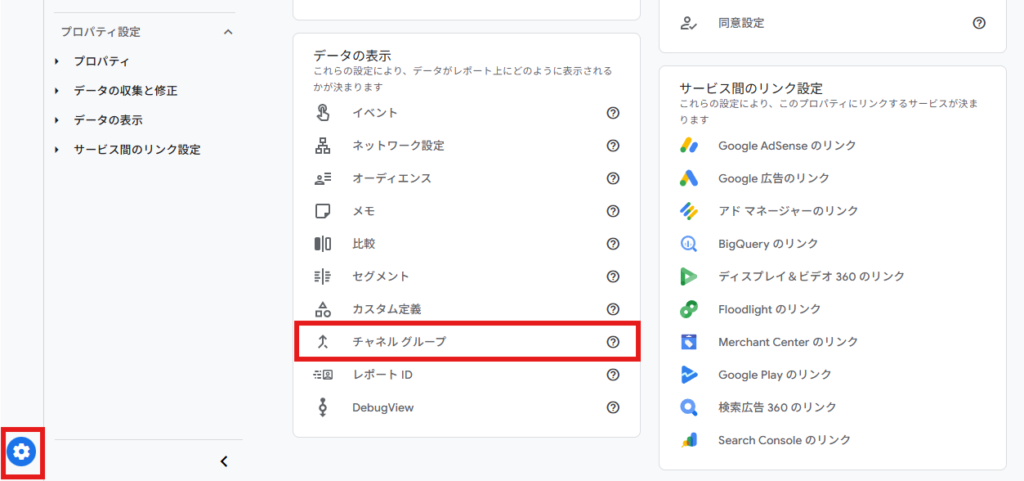The image size is (1024, 481).
Task: Click the 比較 compare icon
Action: coord(323,243)
